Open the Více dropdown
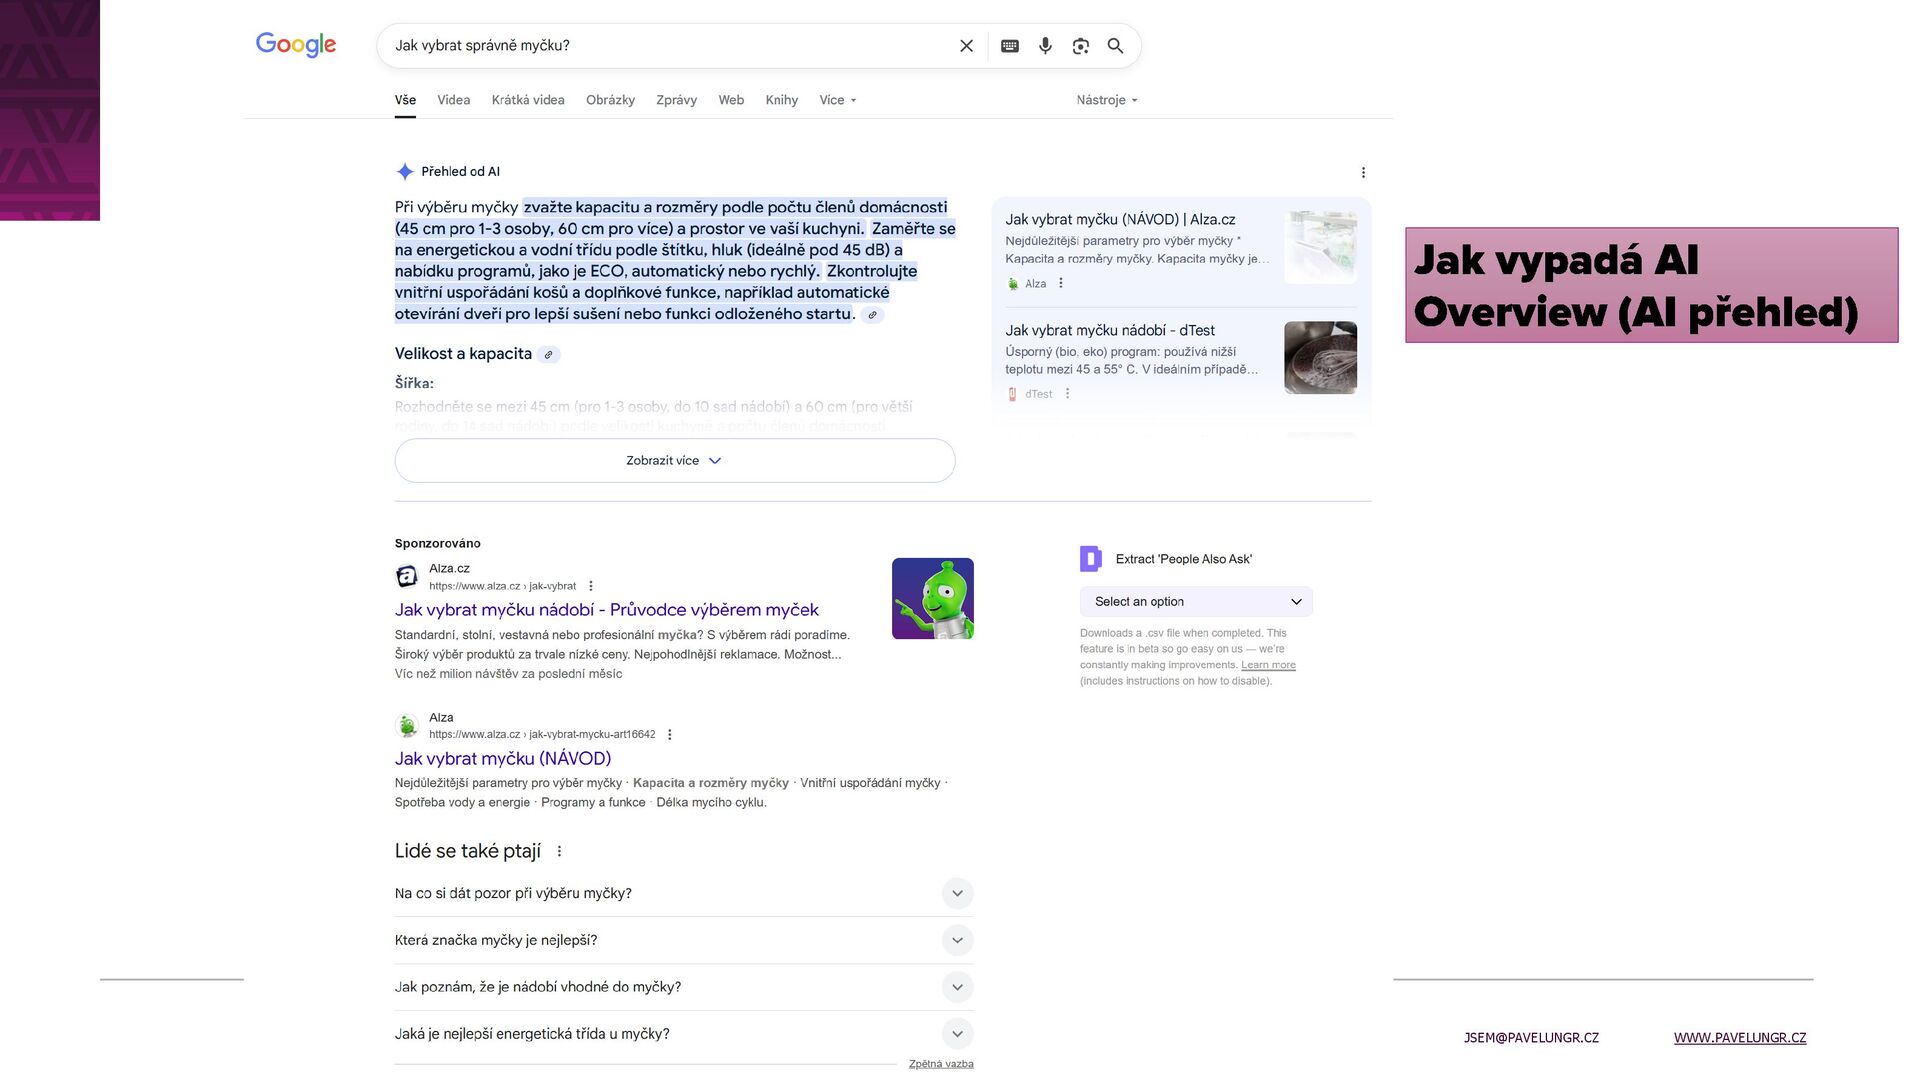This screenshot has height=1080, width=1920. coord(838,100)
